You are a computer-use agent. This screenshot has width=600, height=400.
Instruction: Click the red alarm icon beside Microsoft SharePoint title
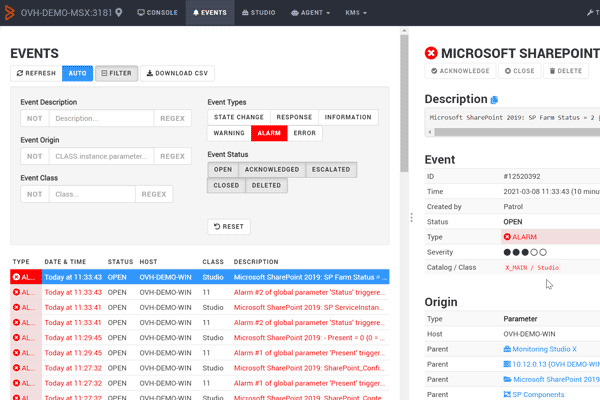(x=431, y=53)
